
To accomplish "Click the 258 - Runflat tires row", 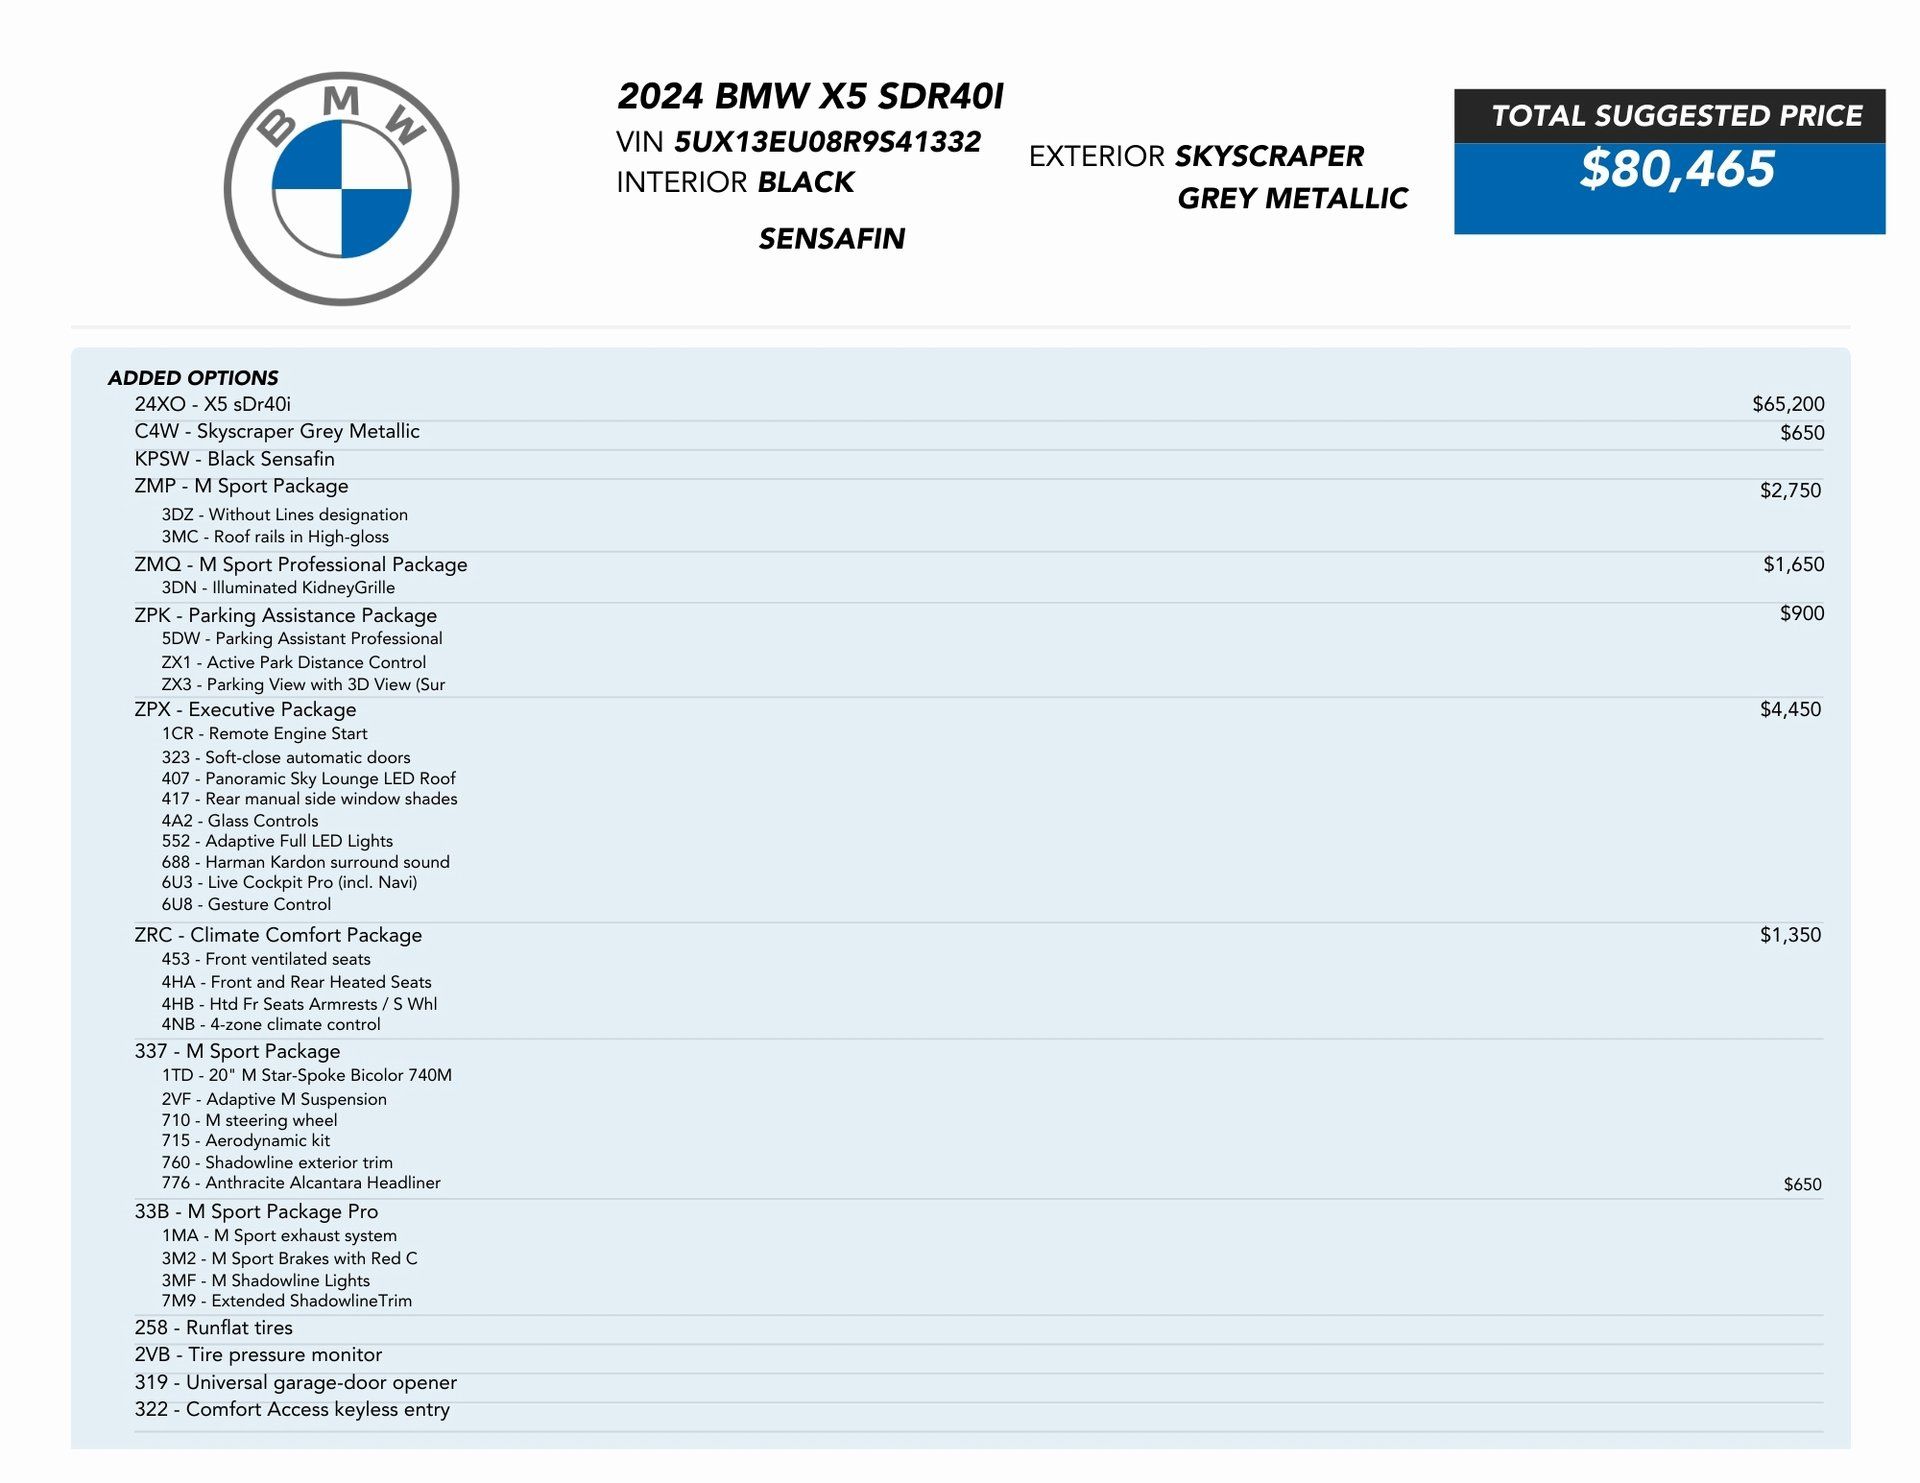I will pyautogui.click(x=213, y=1327).
